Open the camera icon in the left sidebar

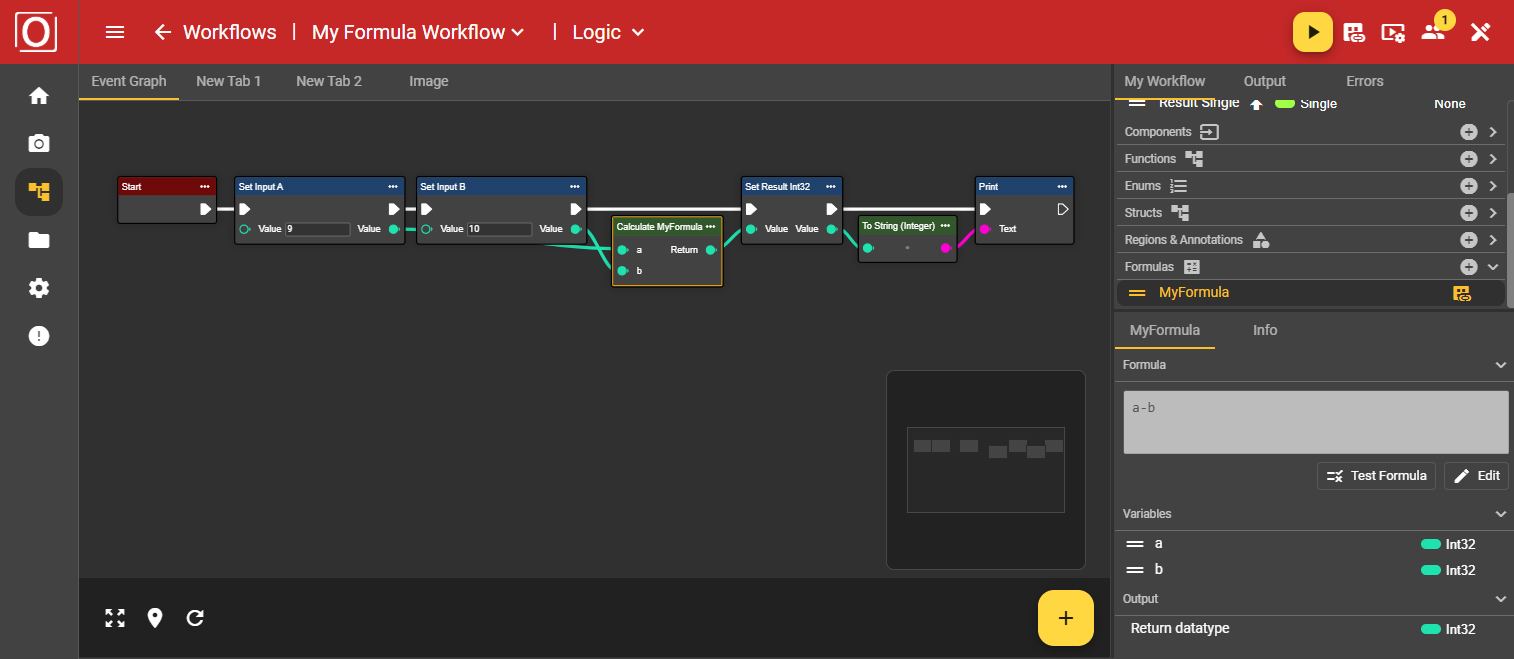pos(39,143)
